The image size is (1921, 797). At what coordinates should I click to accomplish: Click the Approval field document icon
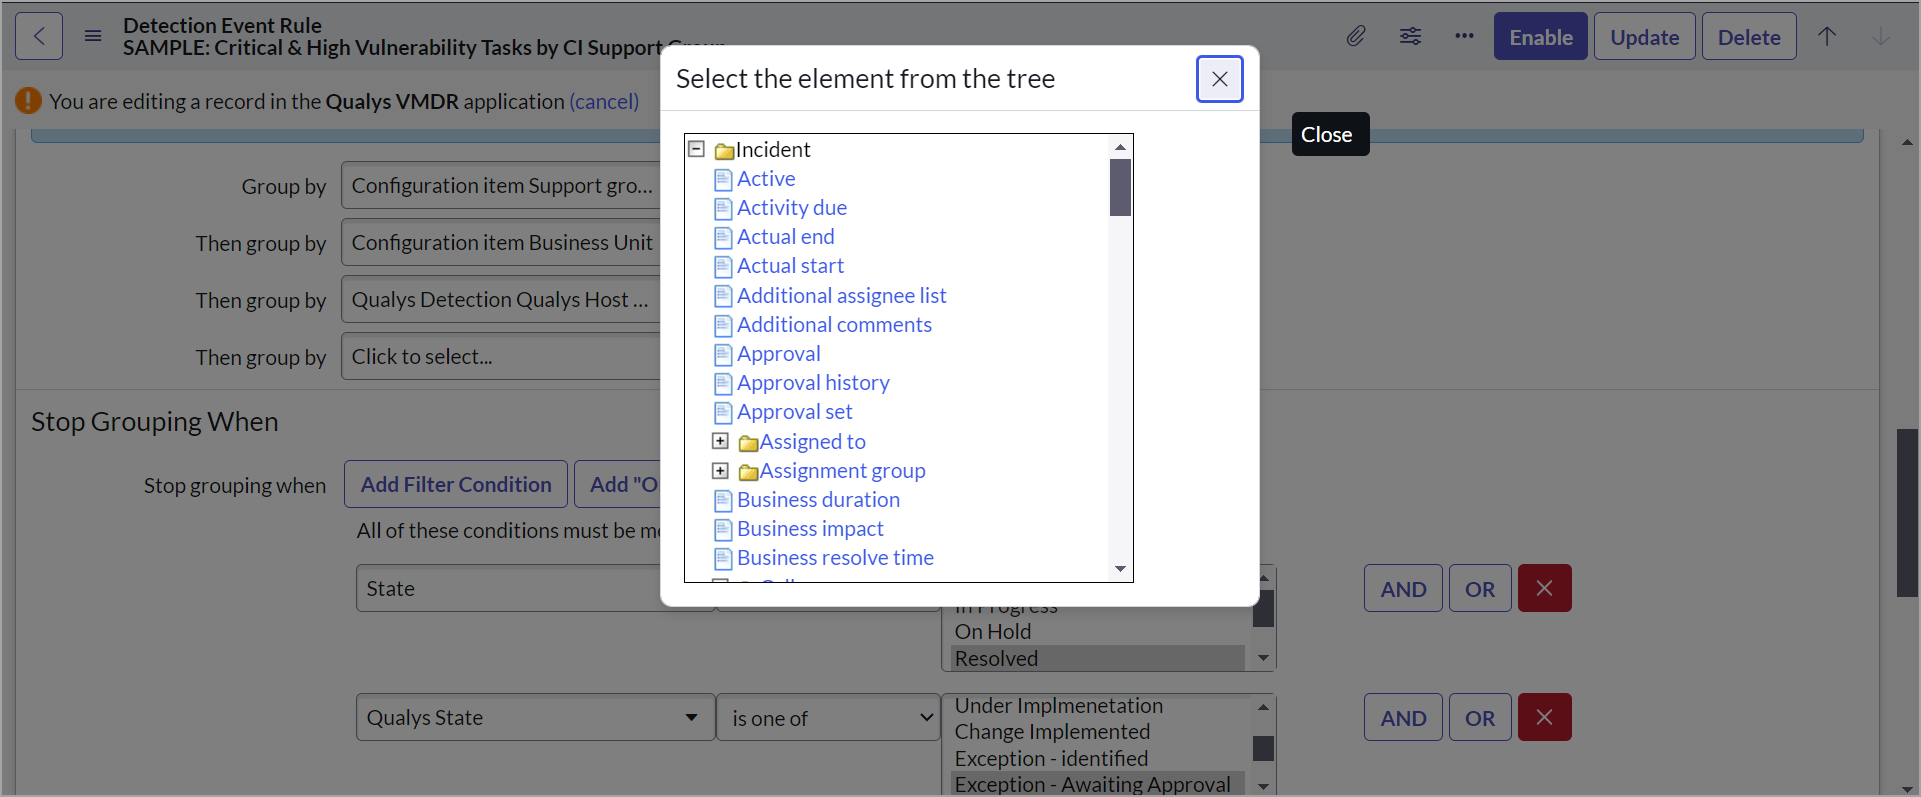tap(723, 355)
